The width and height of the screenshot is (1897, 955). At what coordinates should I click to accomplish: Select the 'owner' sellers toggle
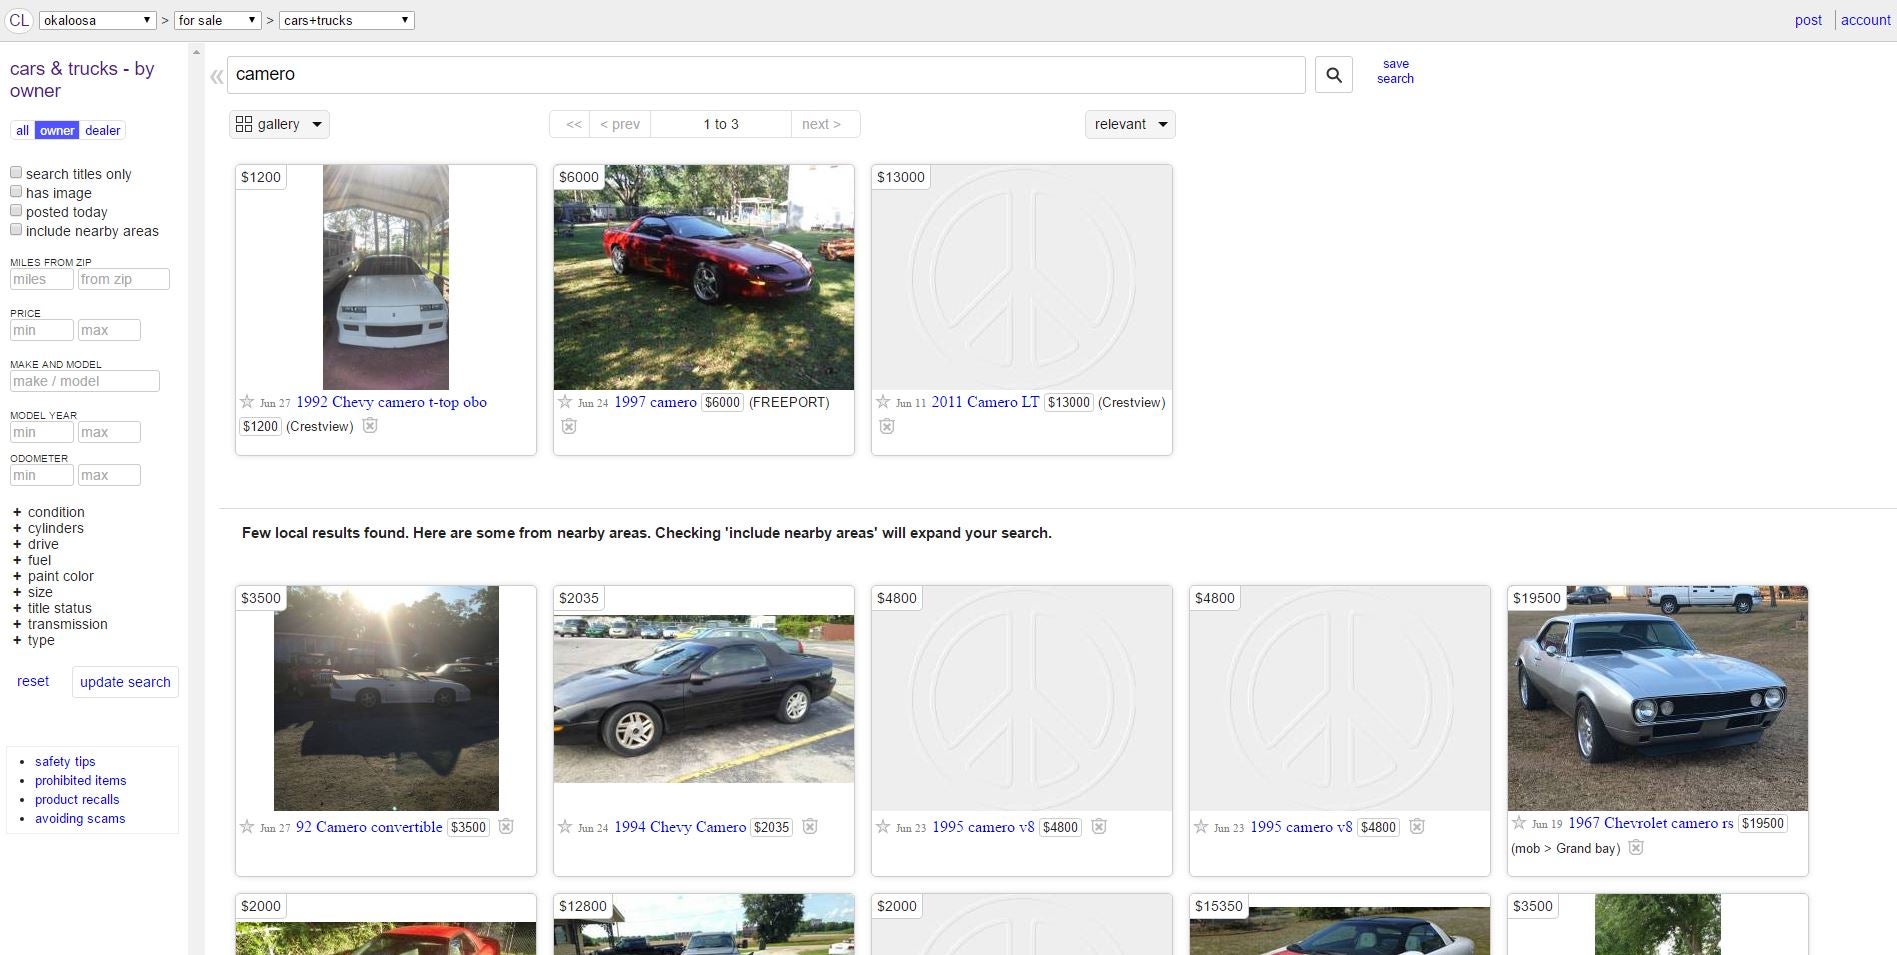(57, 131)
